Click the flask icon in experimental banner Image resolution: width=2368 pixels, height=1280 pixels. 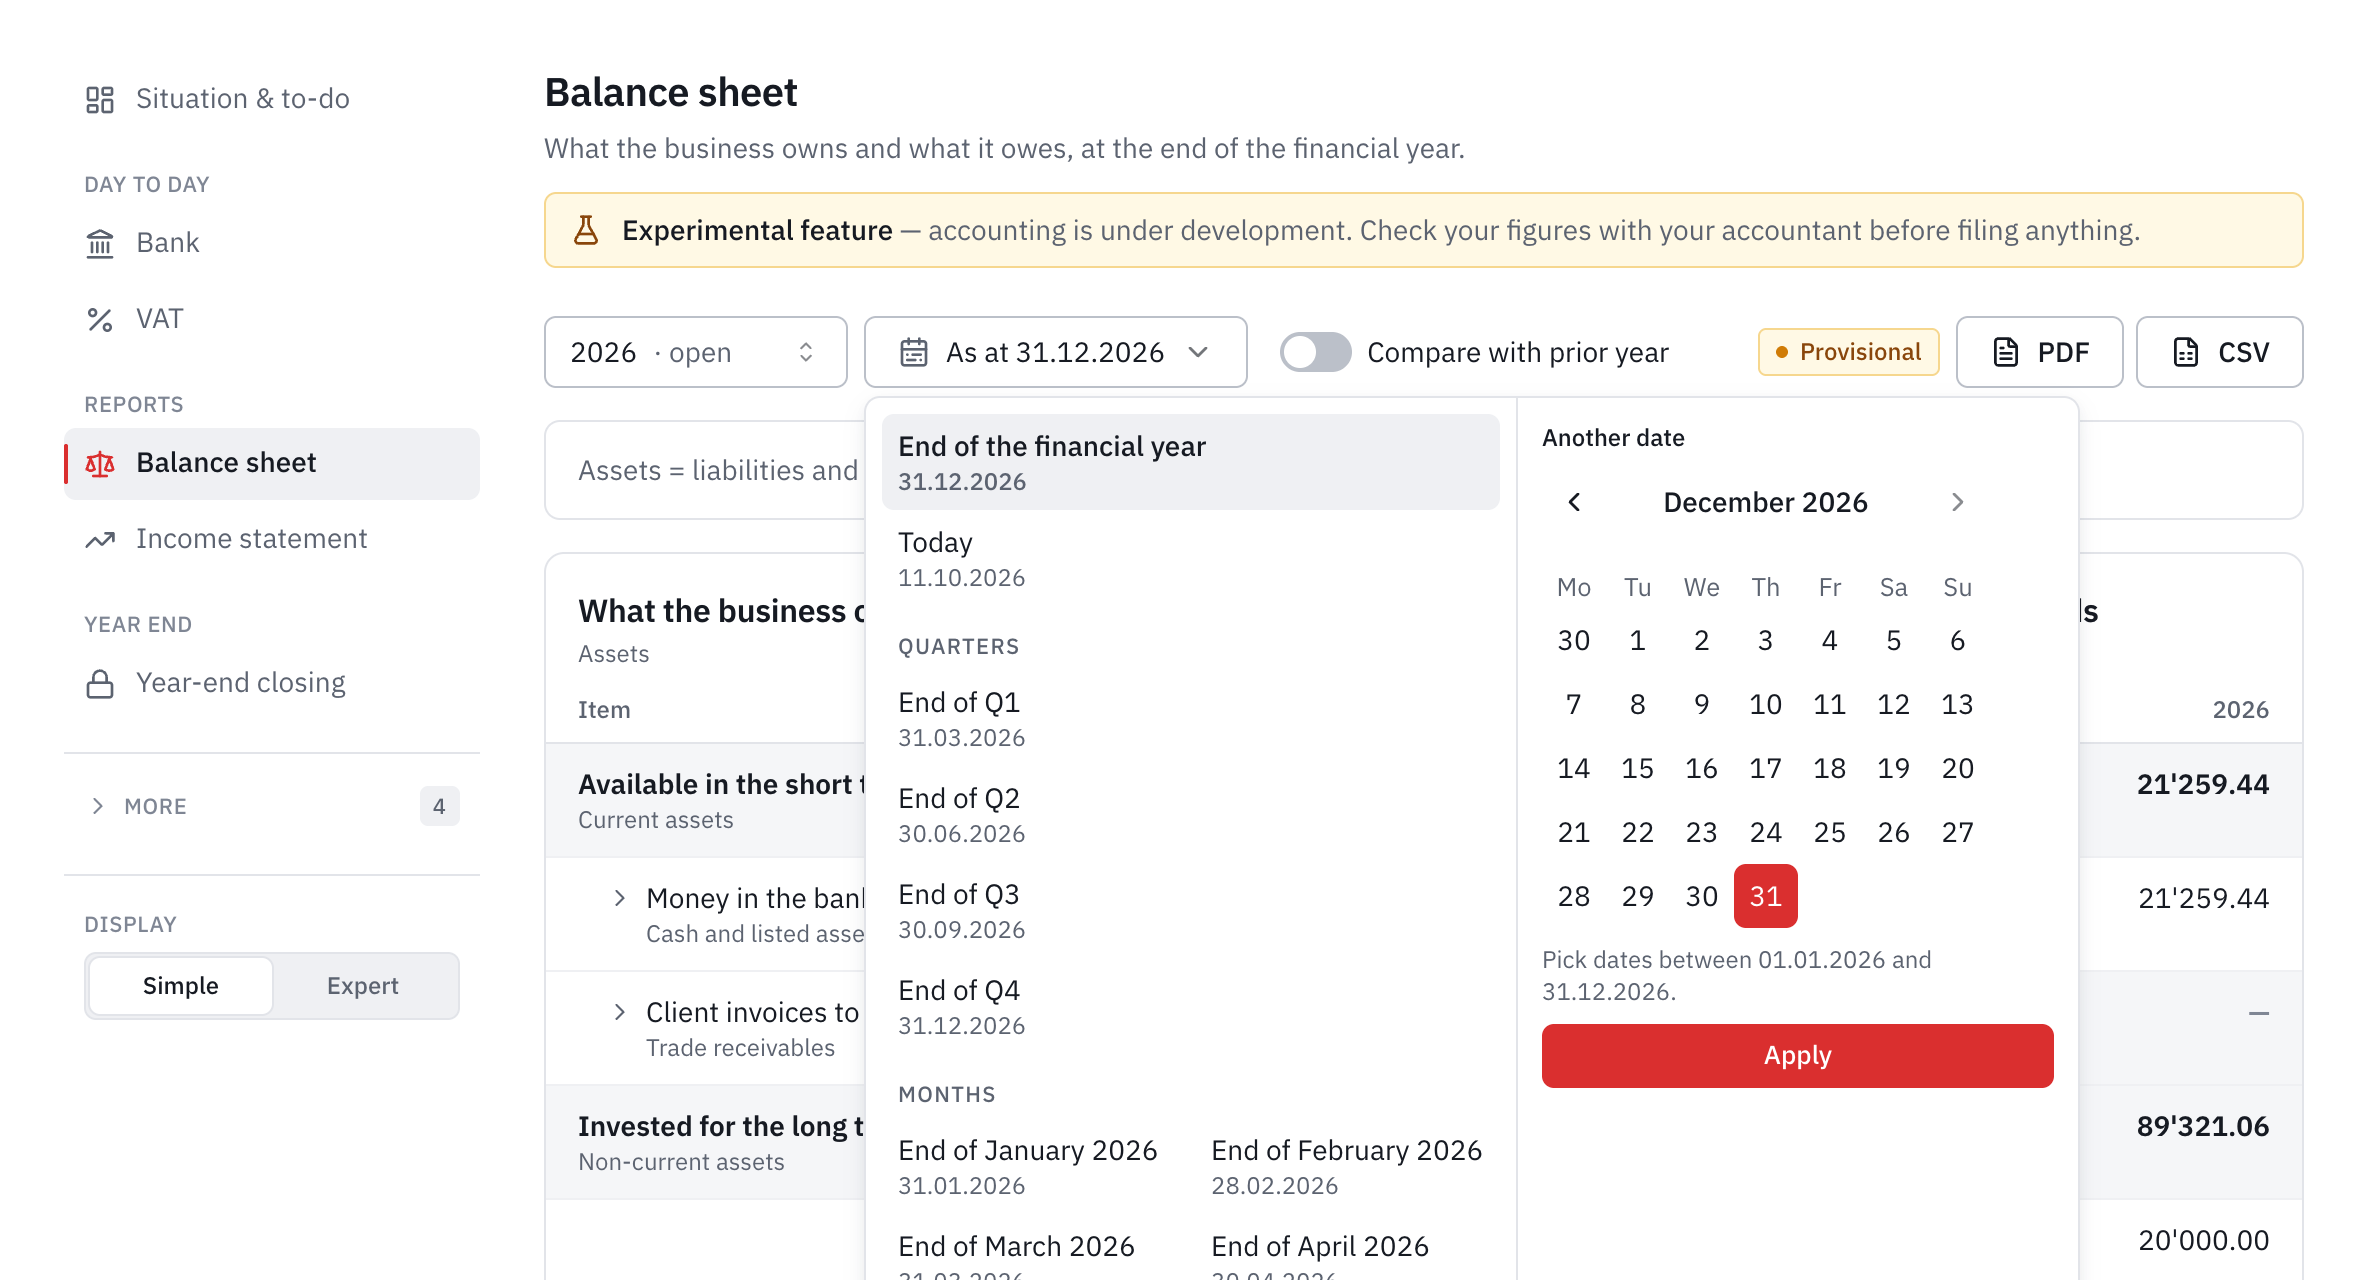pos(586,230)
